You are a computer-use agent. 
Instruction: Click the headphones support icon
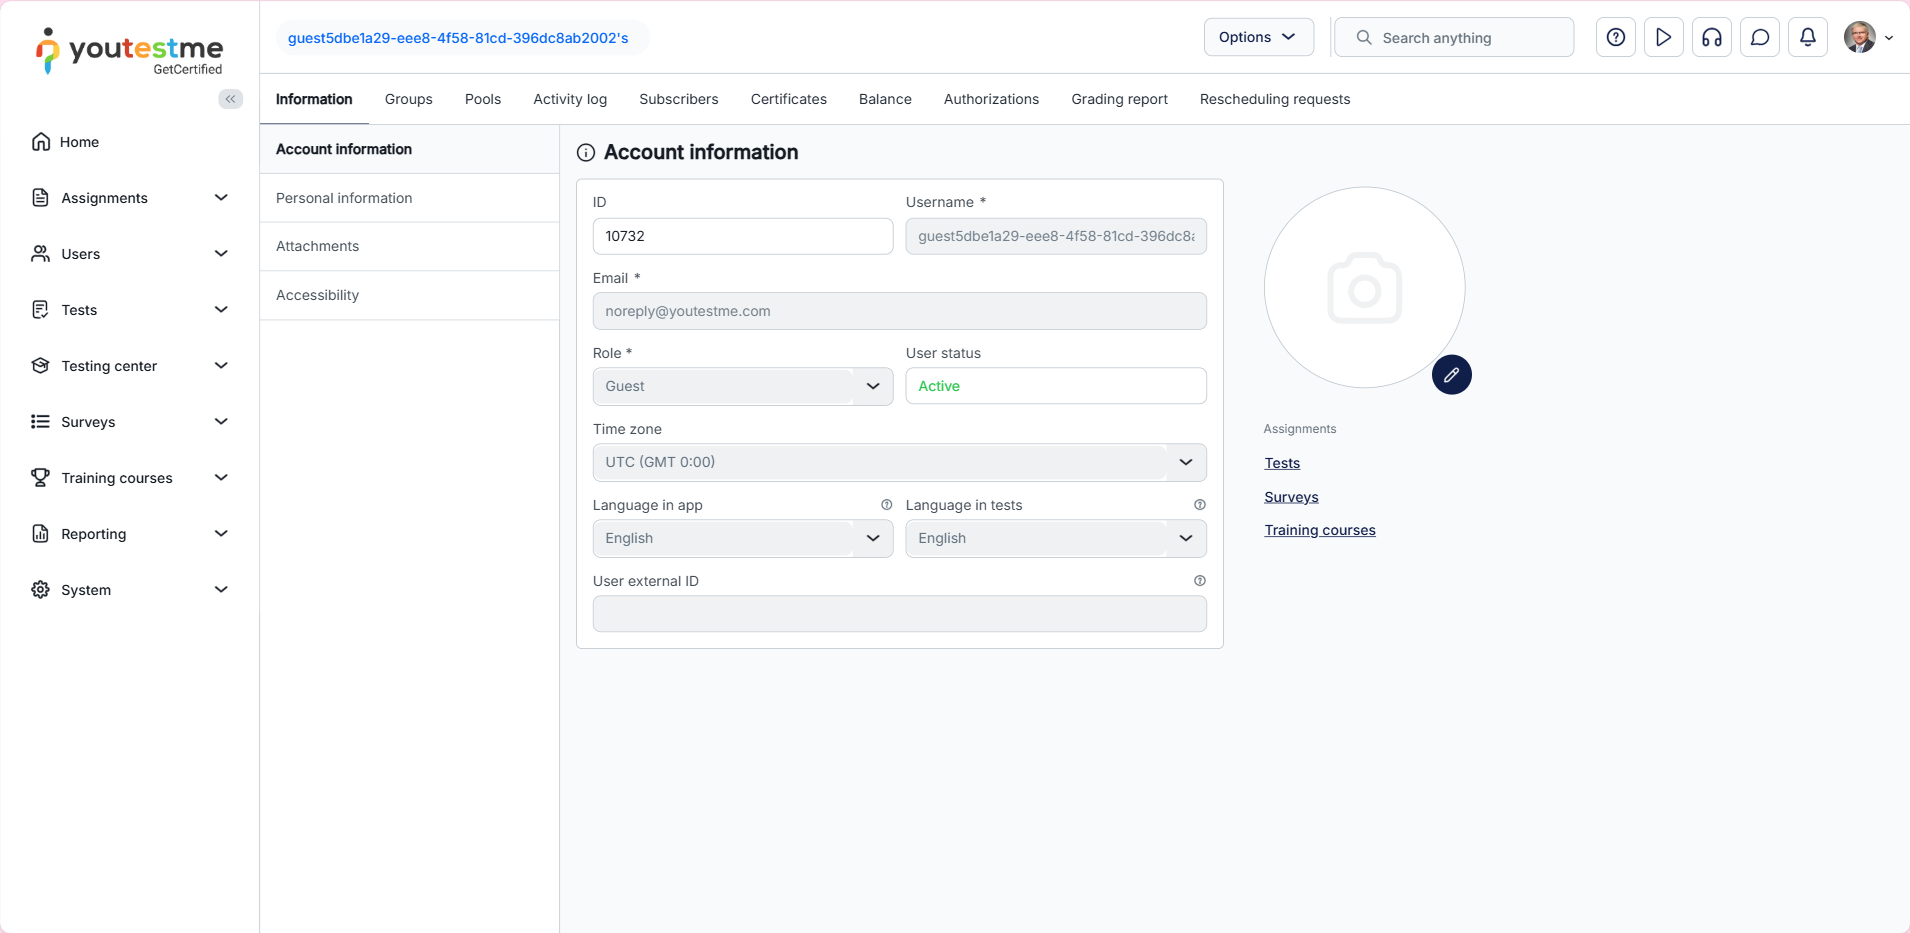point(1711,38)
